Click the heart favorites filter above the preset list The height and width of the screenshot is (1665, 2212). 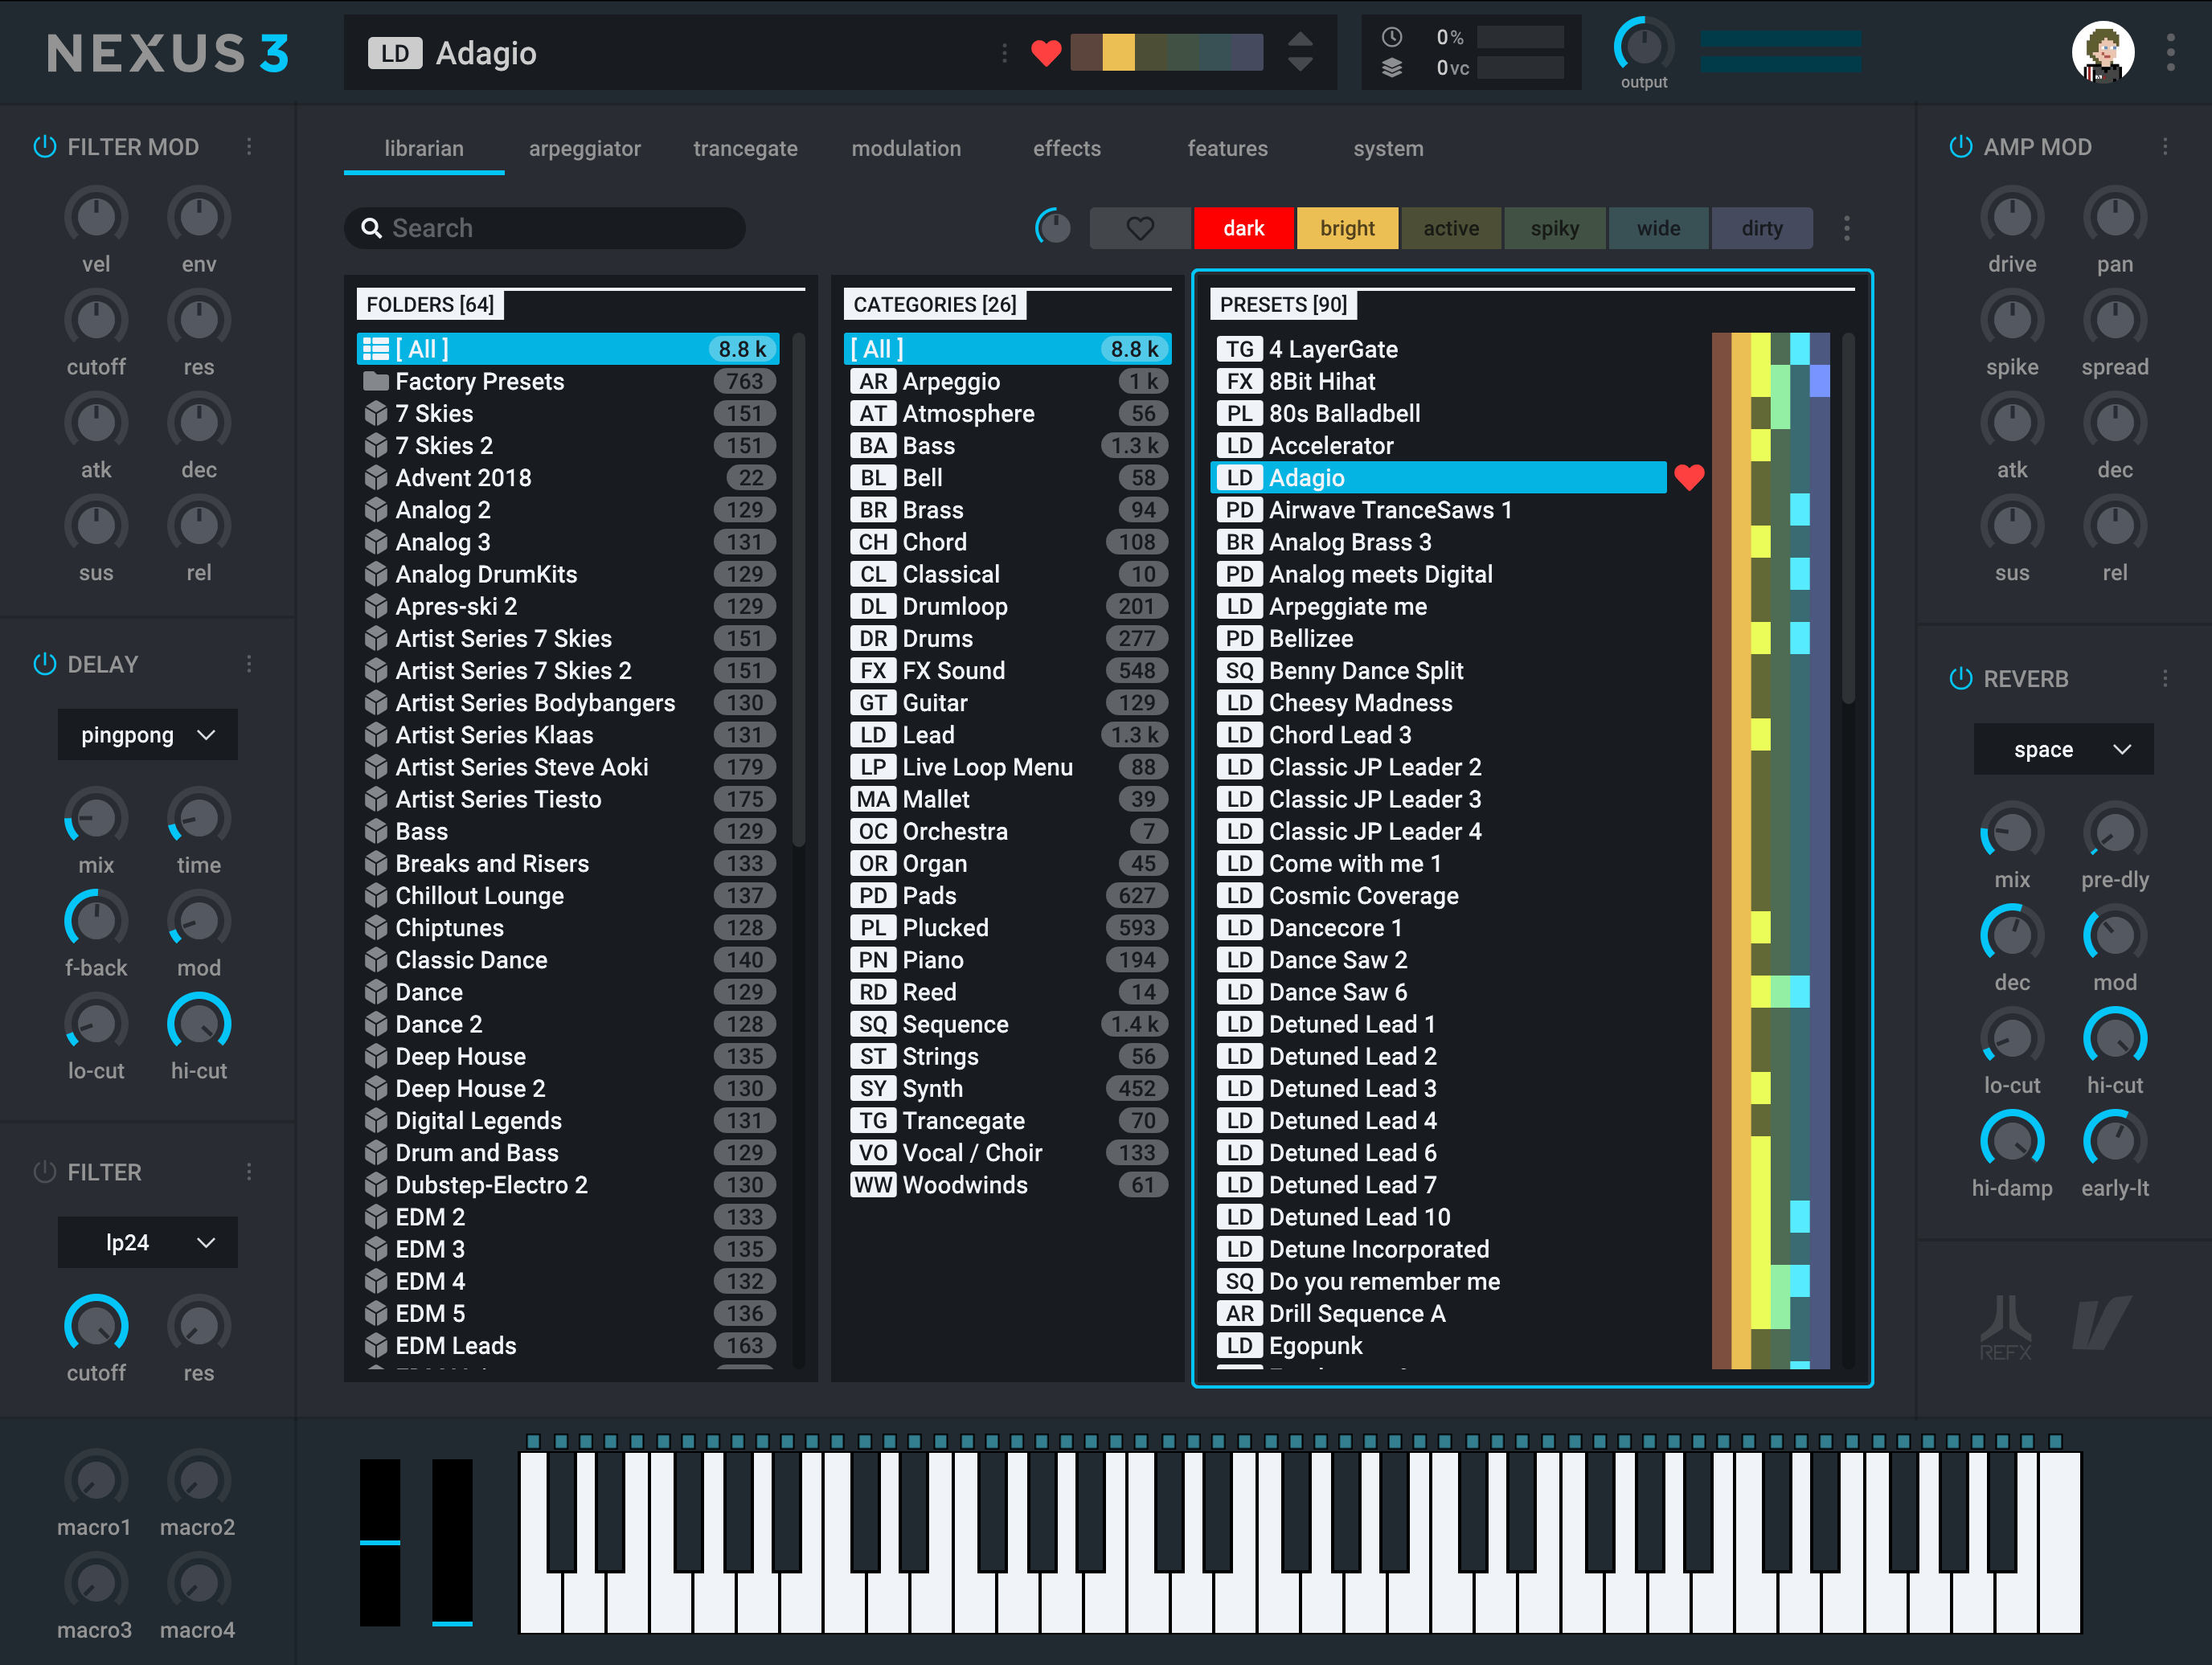(x=1139, y=228)
